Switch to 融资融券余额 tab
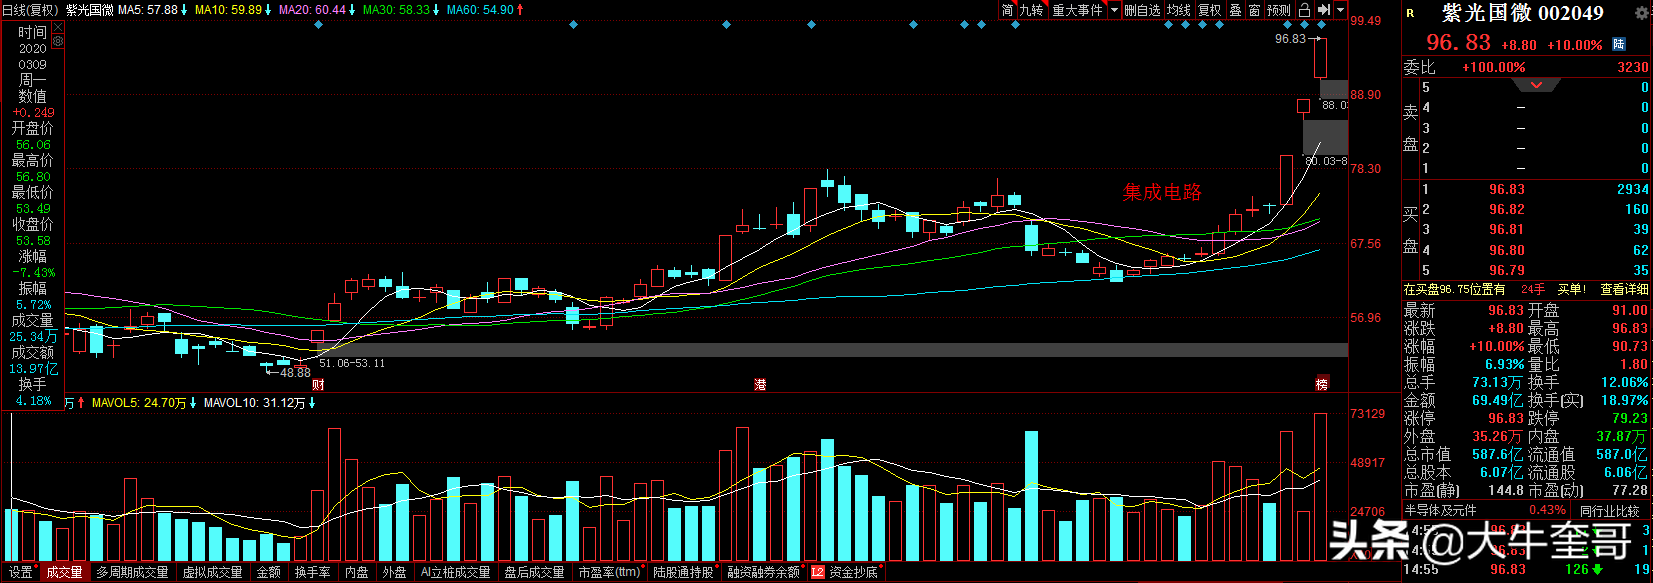The image size is (1653, 583). [764, 572]
